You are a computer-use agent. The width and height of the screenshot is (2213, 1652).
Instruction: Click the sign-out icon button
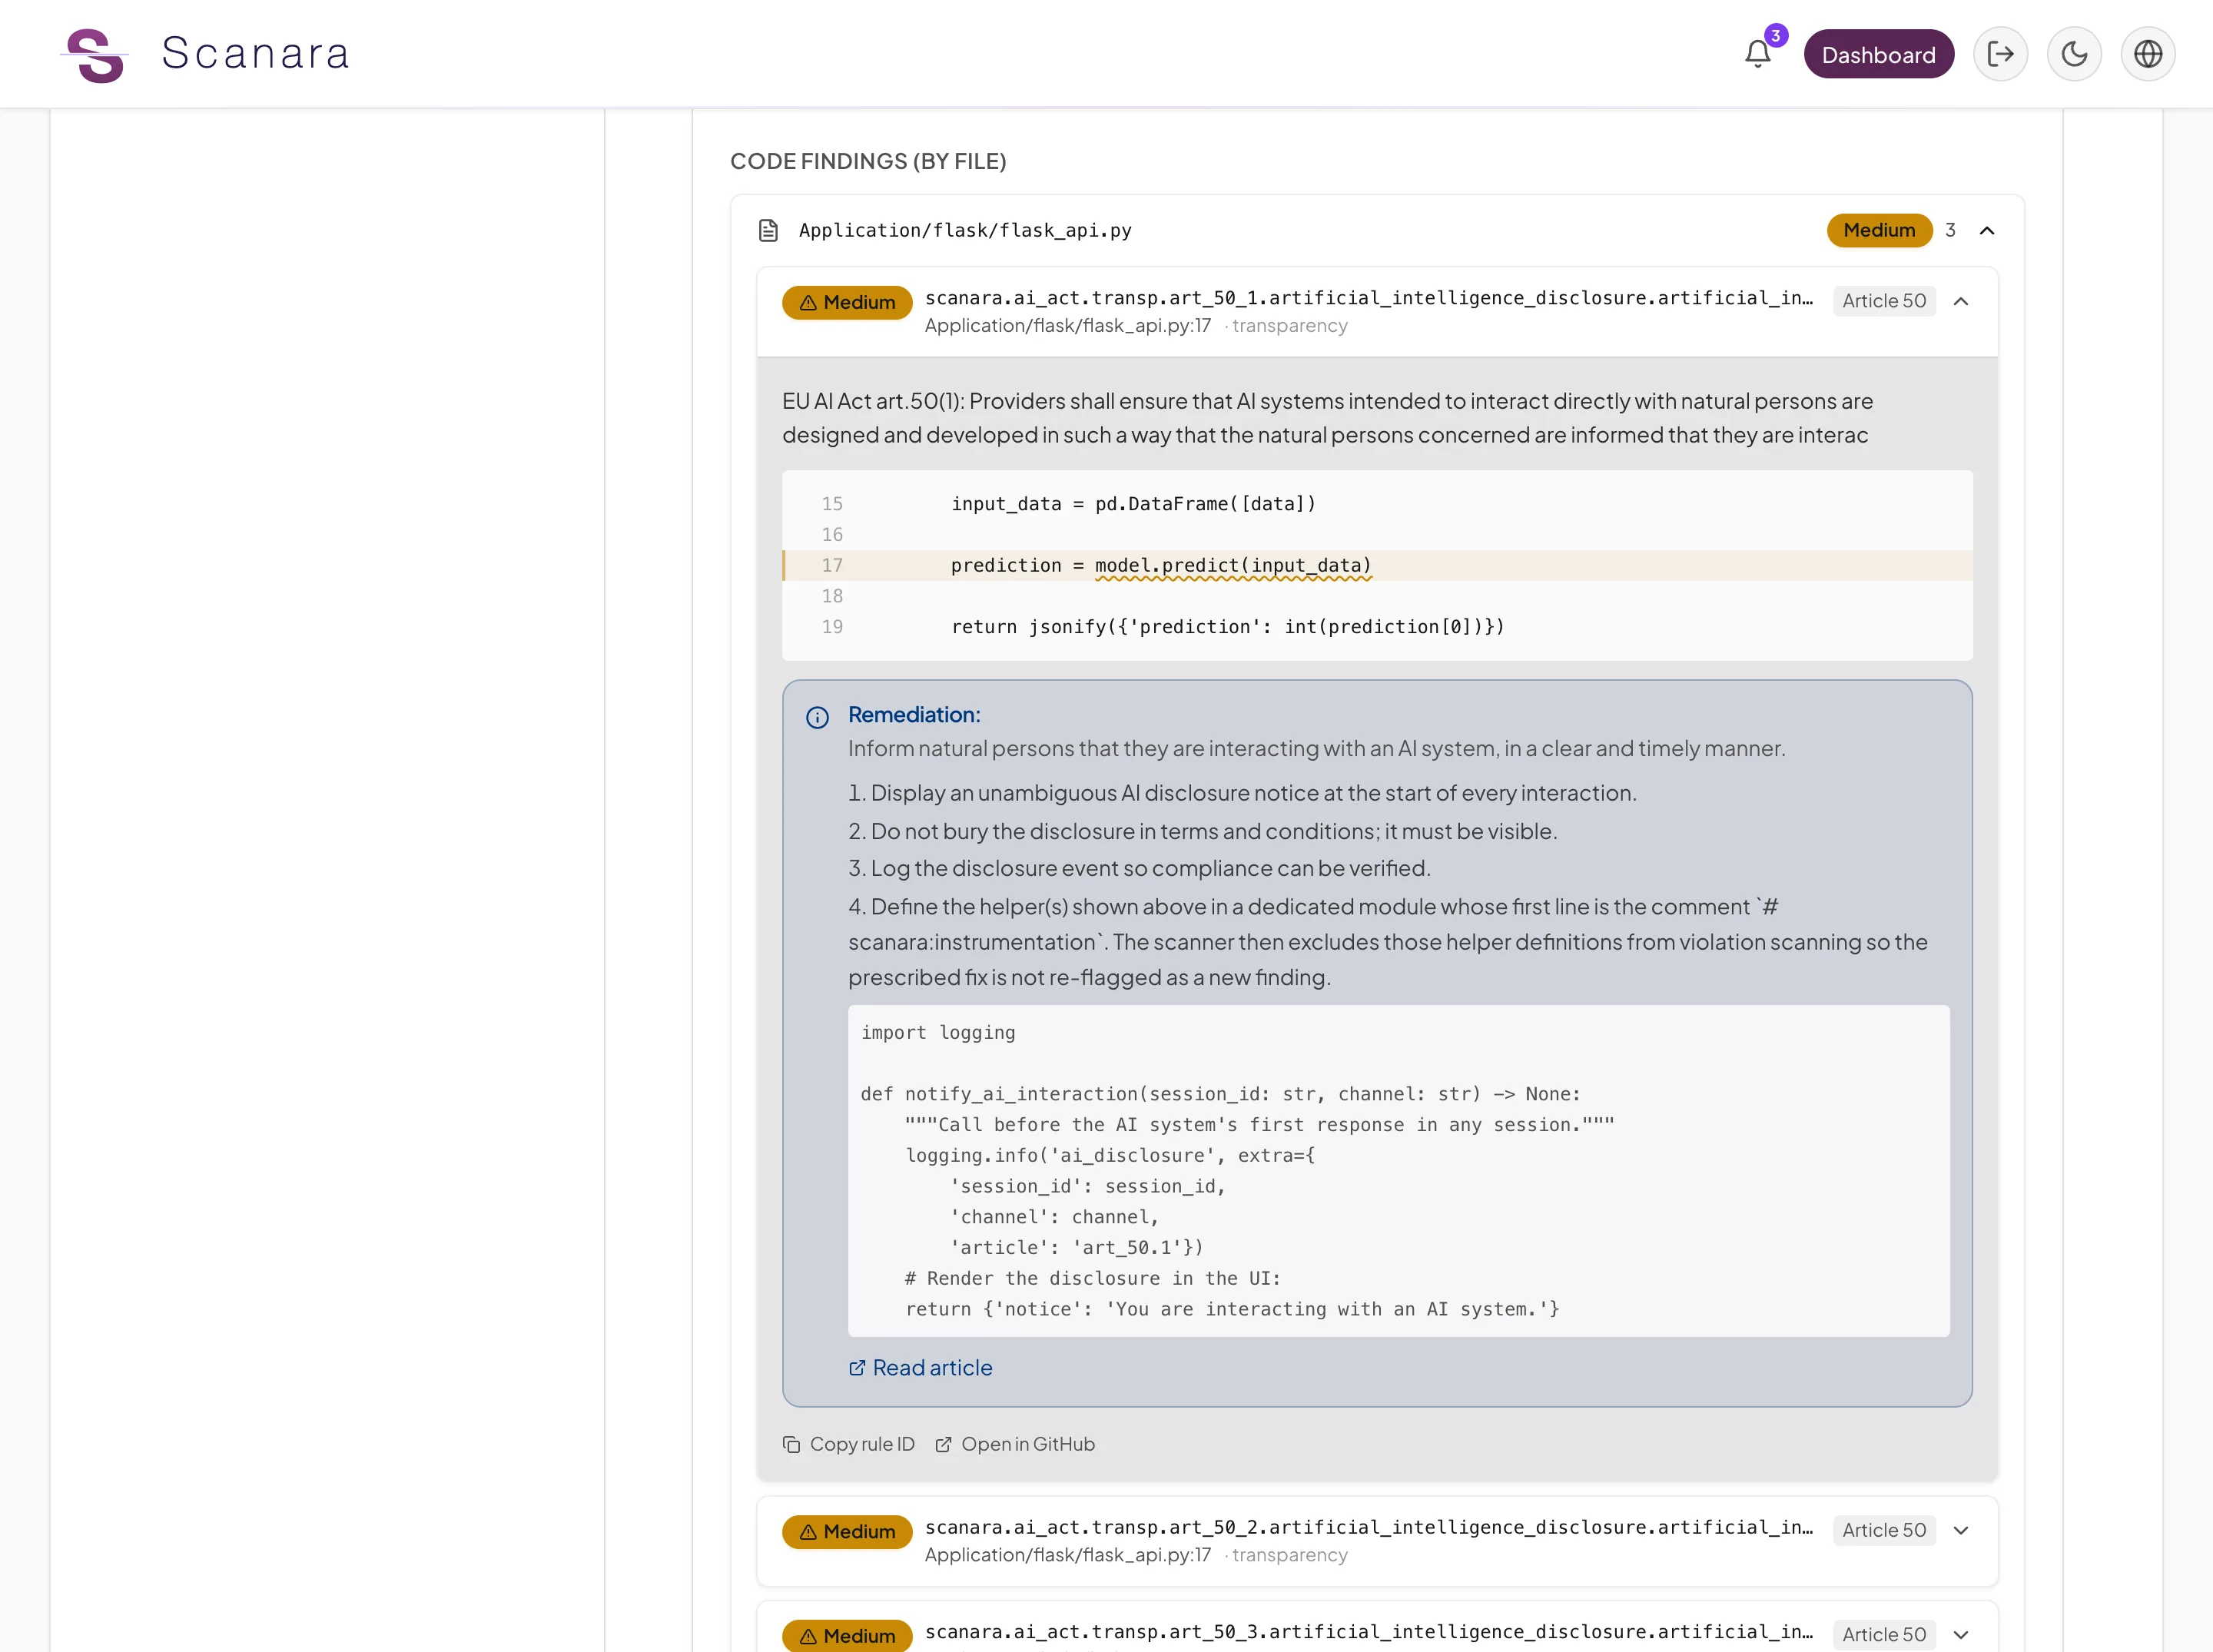coord(2000,54)
